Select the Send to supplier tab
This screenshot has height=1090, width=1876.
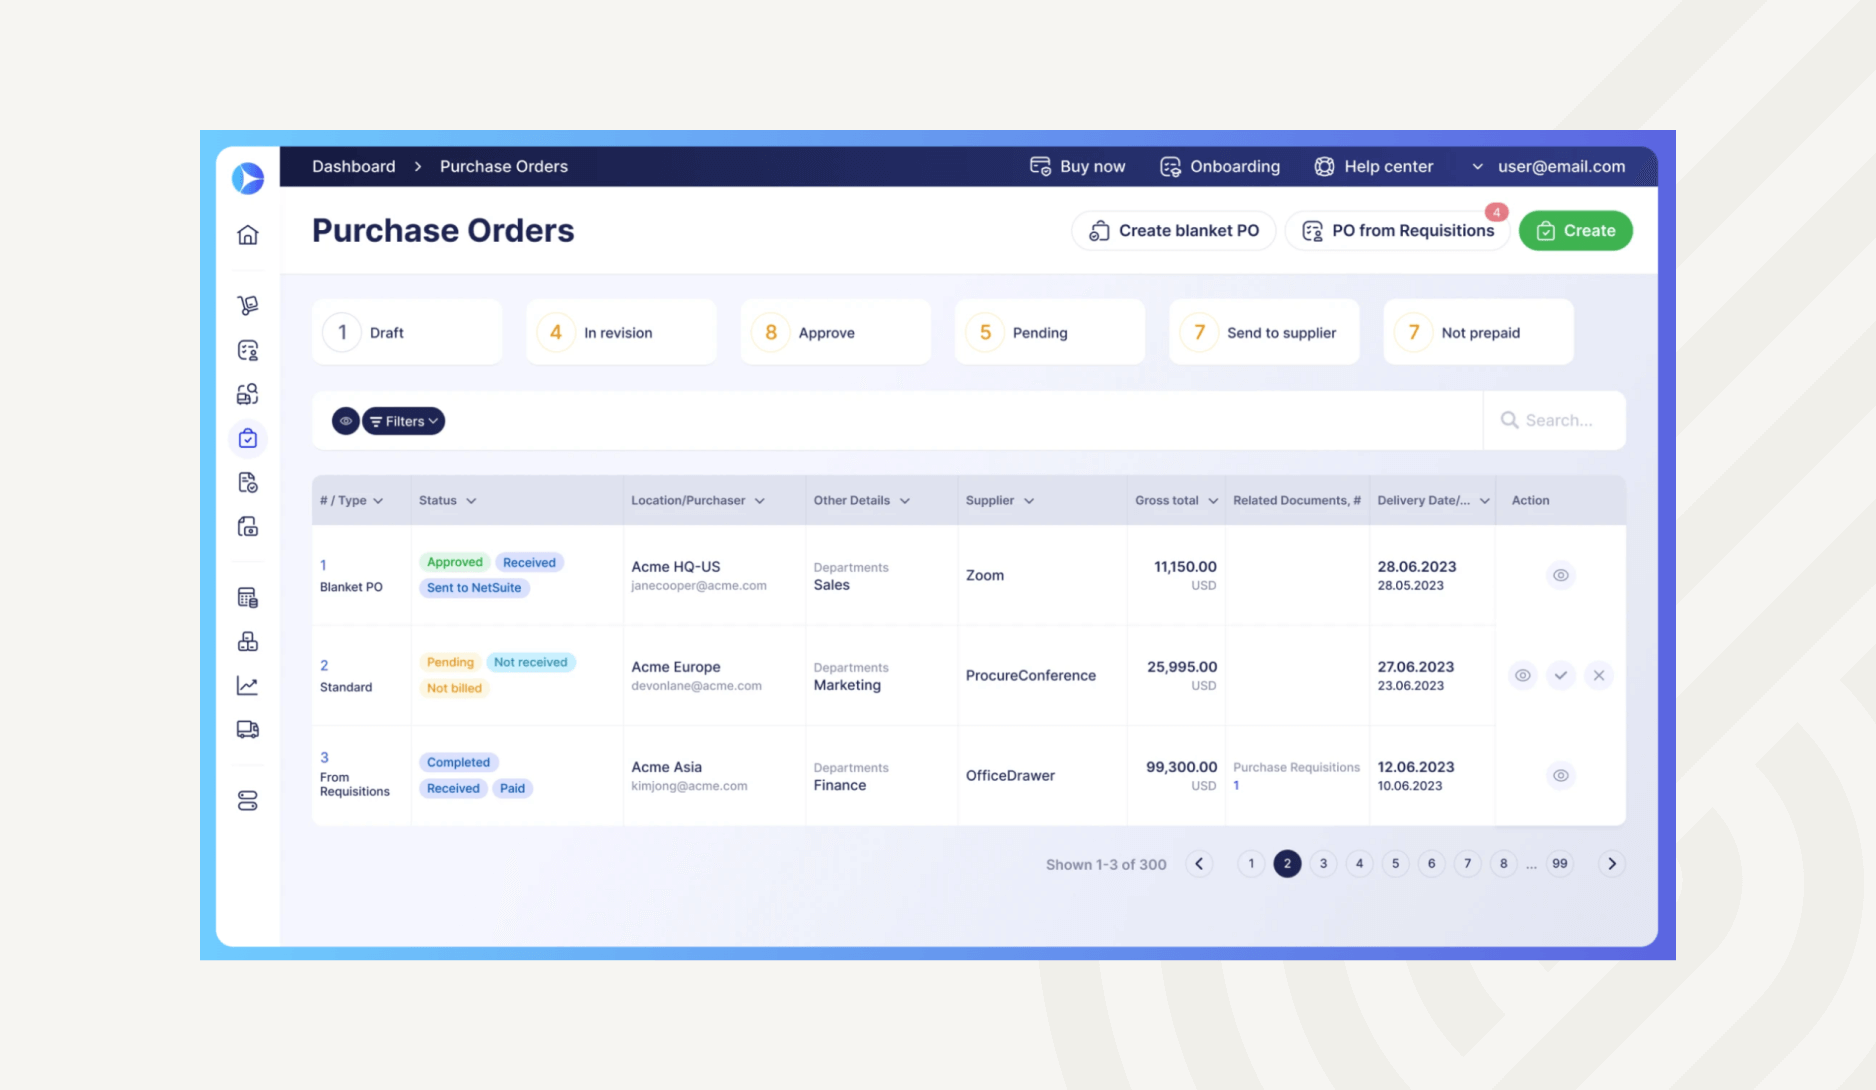pyautogui.click(x=1264, y=332)
